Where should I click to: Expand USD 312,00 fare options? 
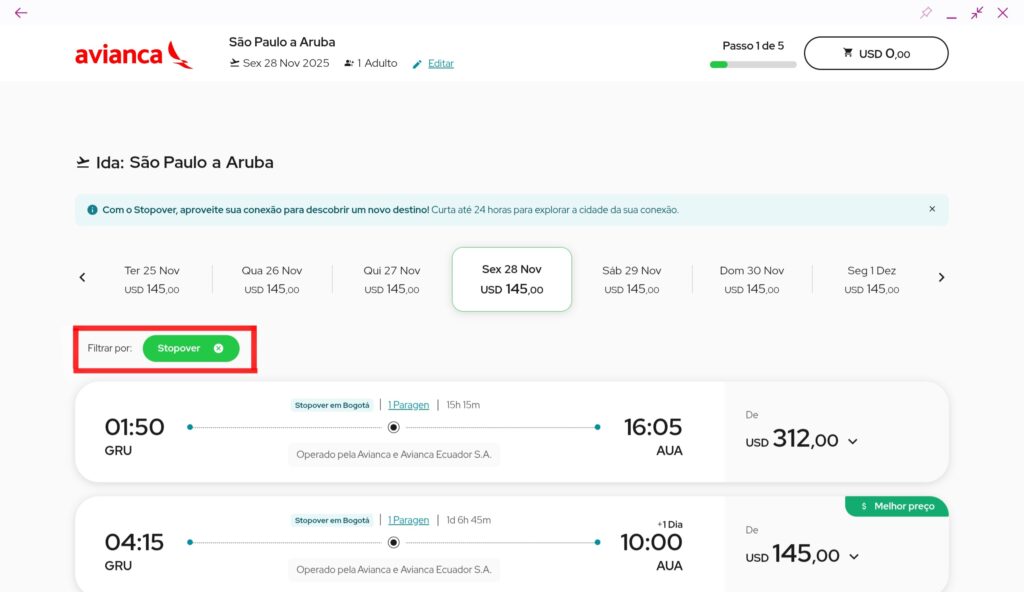pyautogui.click(x=853, y=442)
